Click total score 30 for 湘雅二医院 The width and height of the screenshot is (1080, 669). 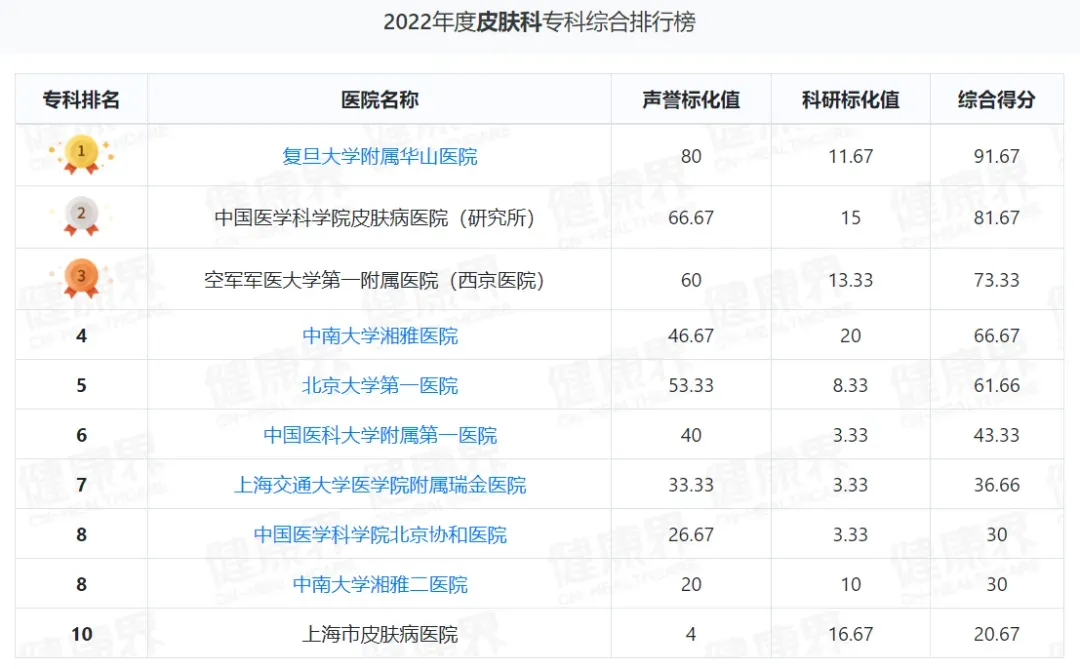tap(997, 584)
